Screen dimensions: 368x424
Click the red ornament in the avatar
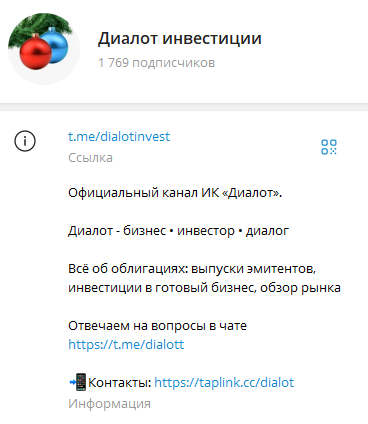(36, 52)
